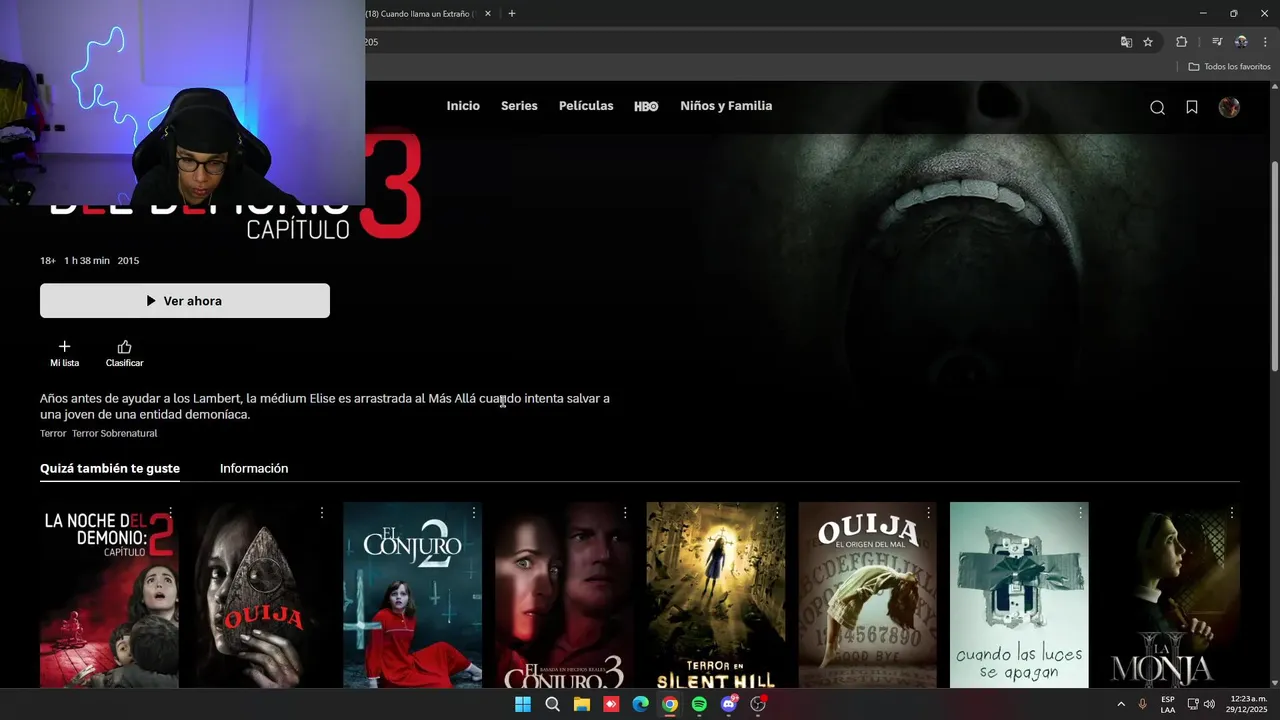Open the Películas section

click(x=586, y=106)
